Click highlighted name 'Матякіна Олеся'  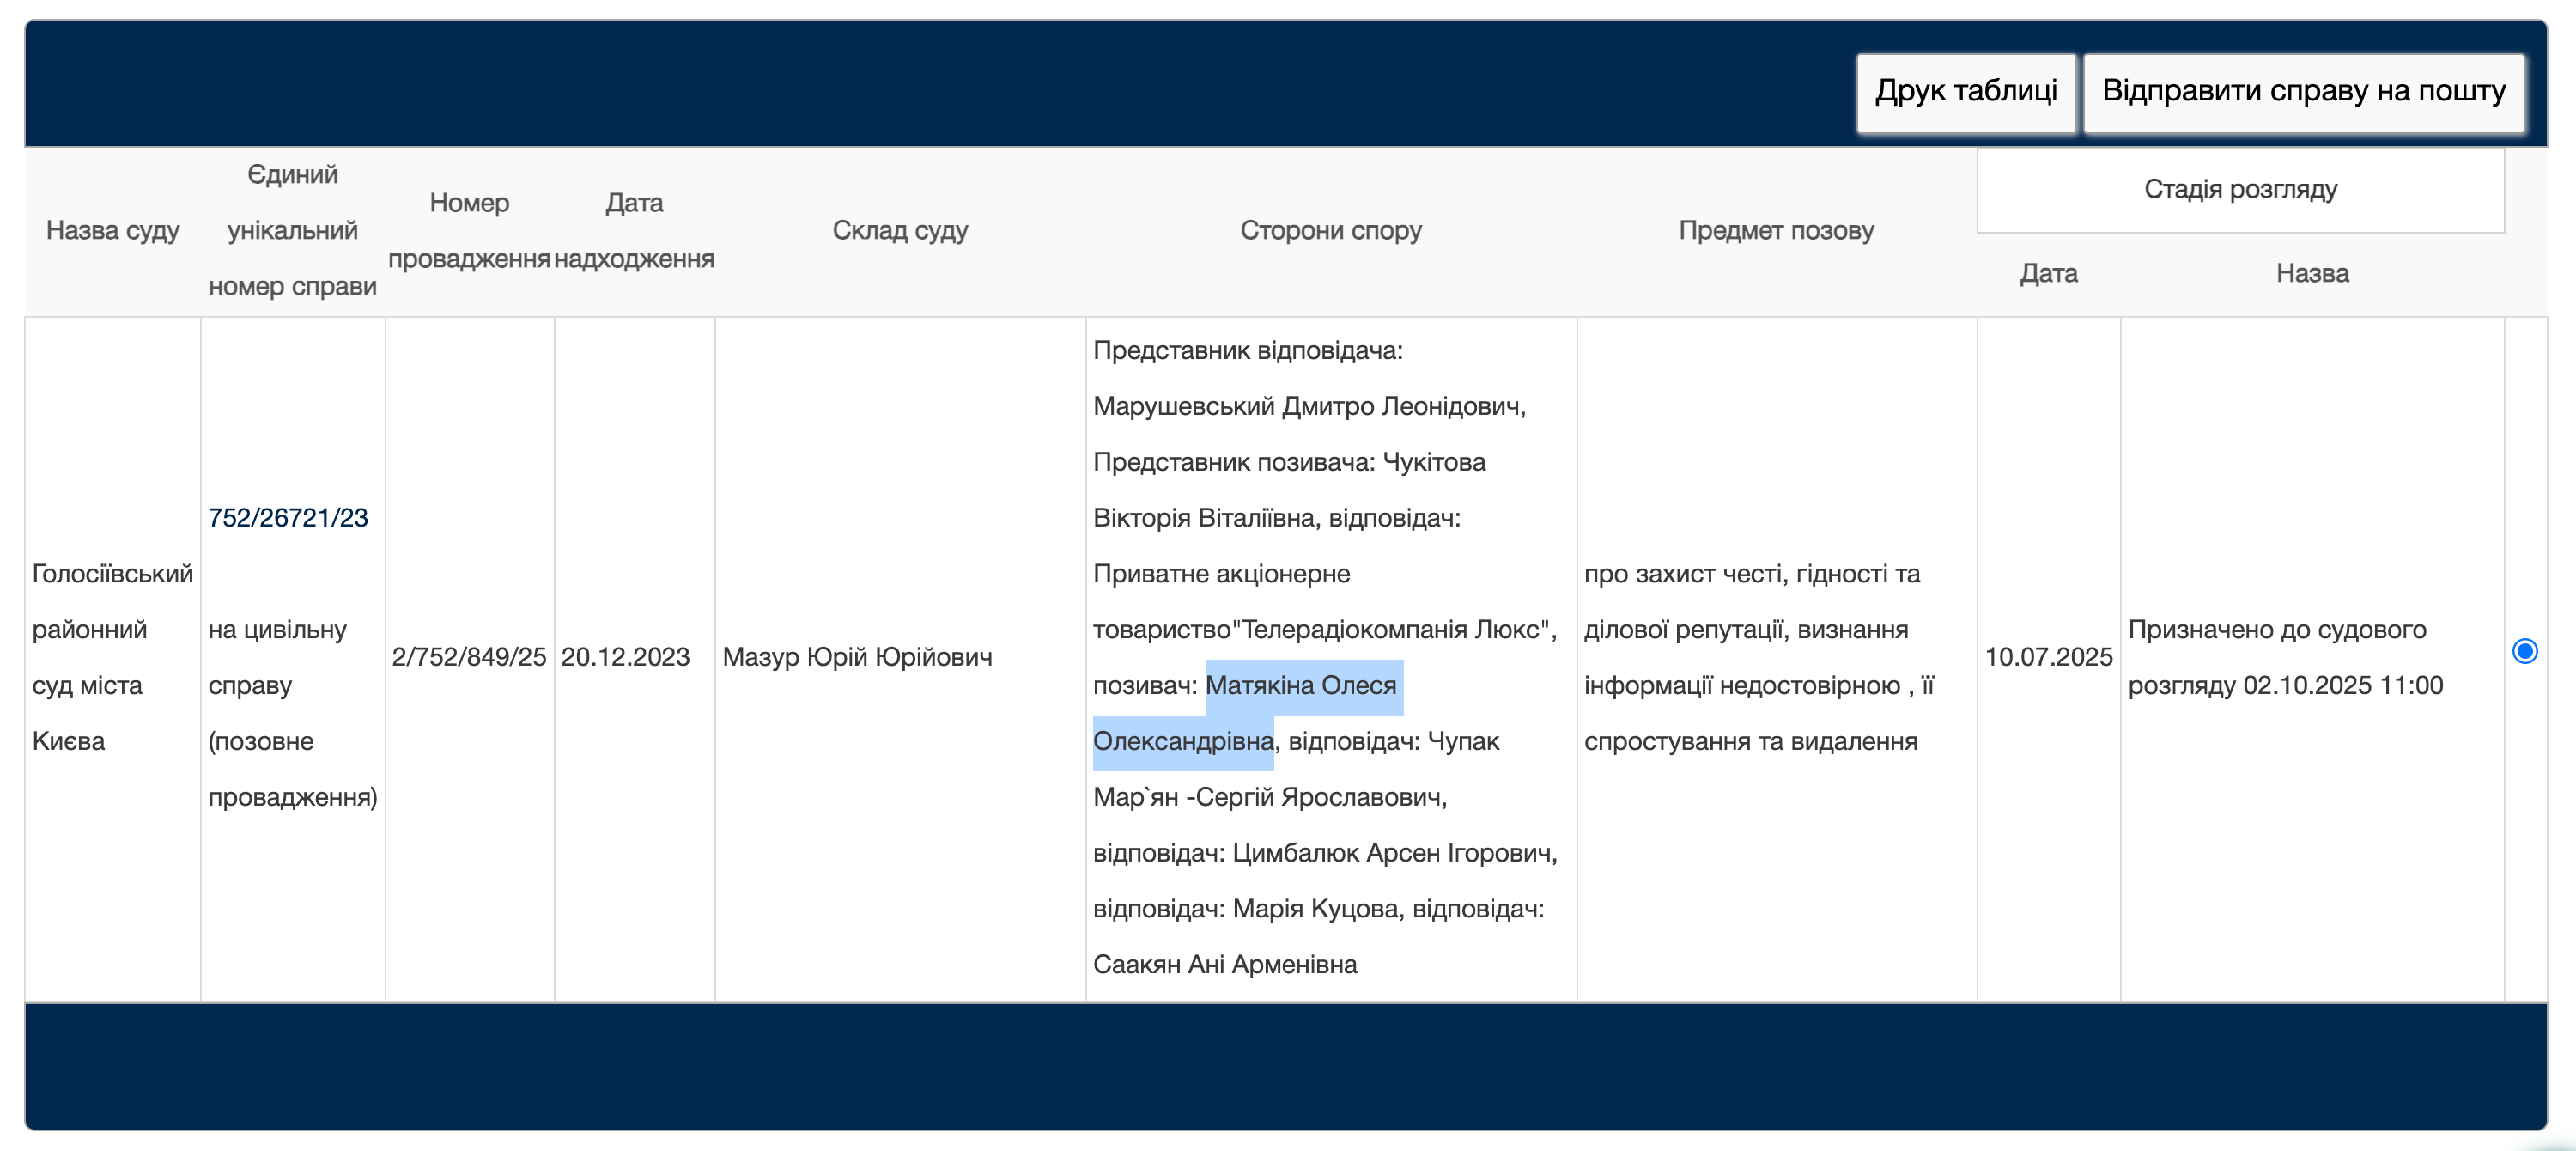[1300, 686]
